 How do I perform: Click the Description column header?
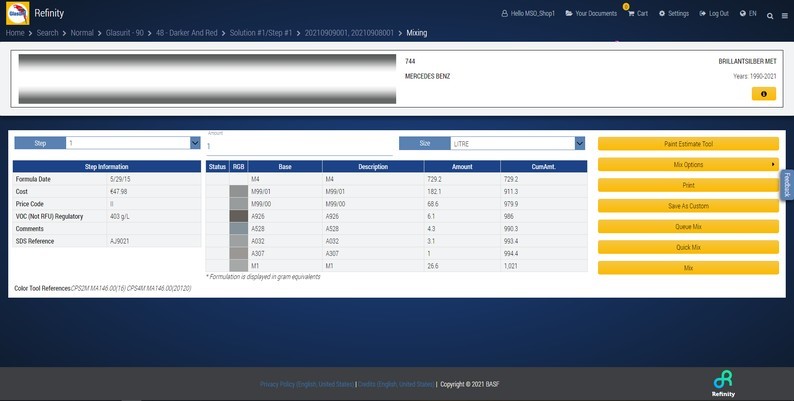[x=373, y=167]
